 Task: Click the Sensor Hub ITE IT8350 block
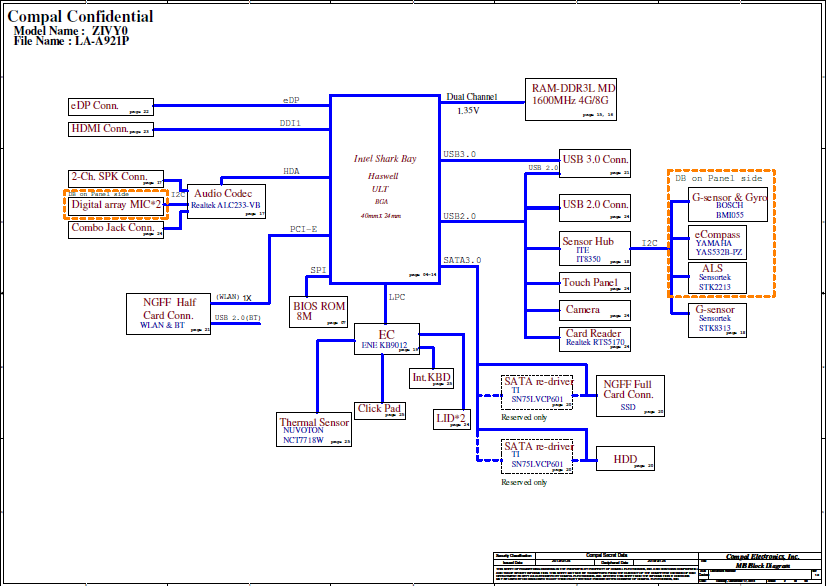(x=596, y=248)
